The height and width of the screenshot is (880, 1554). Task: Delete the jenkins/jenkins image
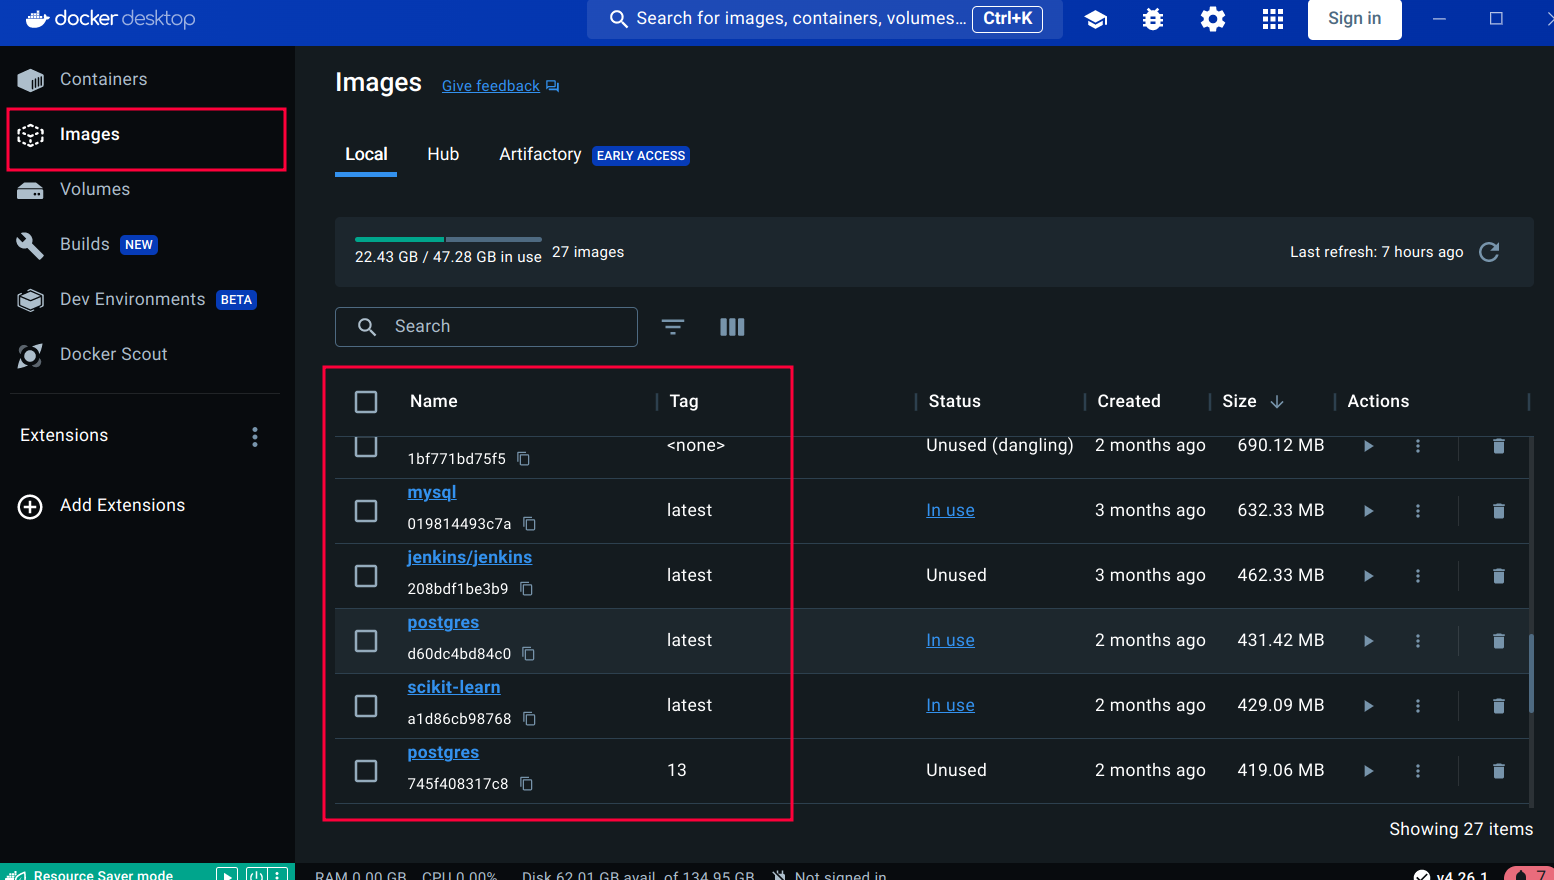pos(1498,576)
